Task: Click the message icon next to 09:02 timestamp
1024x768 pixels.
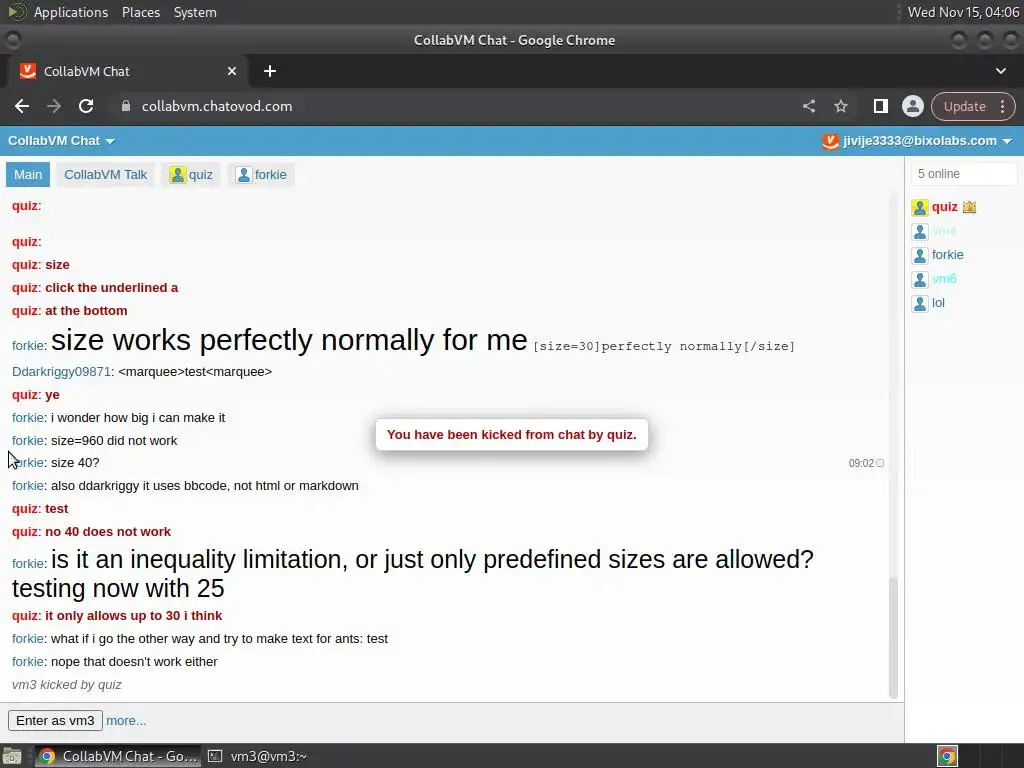Action: pos(880,463)
